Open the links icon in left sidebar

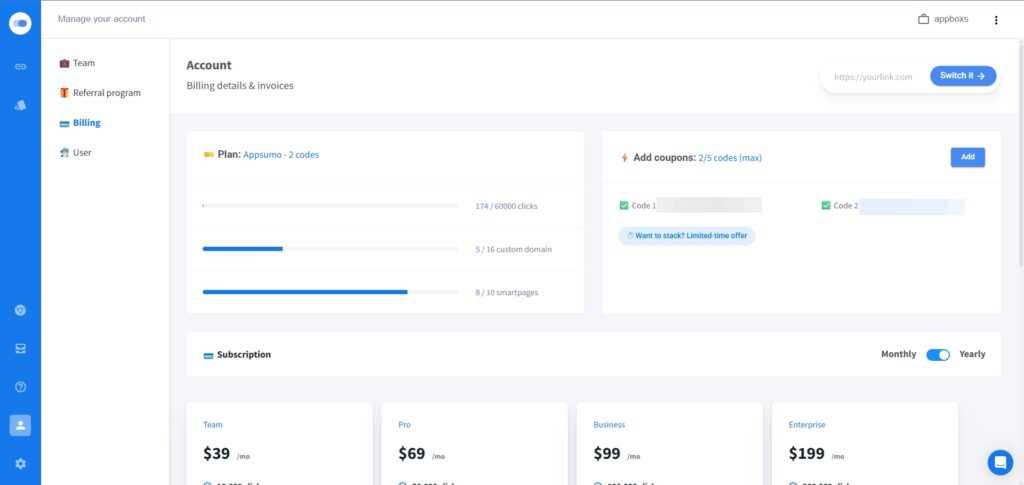[x=20, y=66]
